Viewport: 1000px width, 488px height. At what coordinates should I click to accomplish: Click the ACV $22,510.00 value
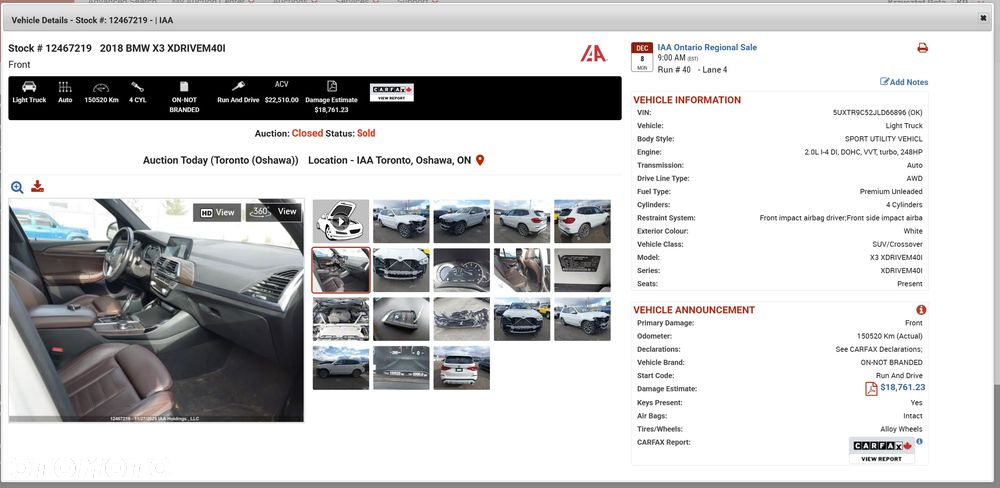[282, 100]
